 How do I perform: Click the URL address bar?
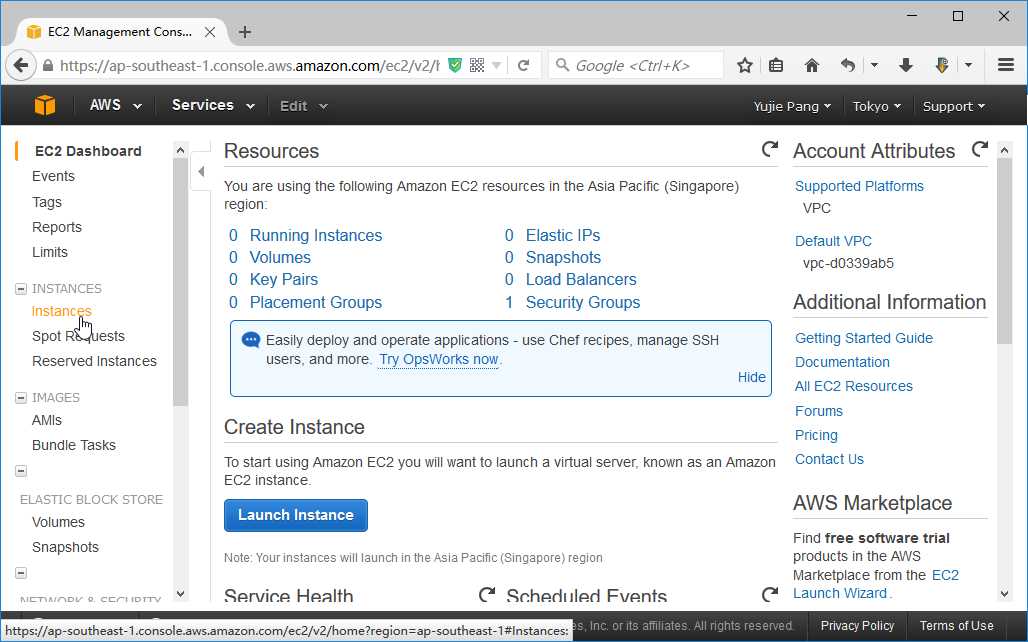coord(249,66)
